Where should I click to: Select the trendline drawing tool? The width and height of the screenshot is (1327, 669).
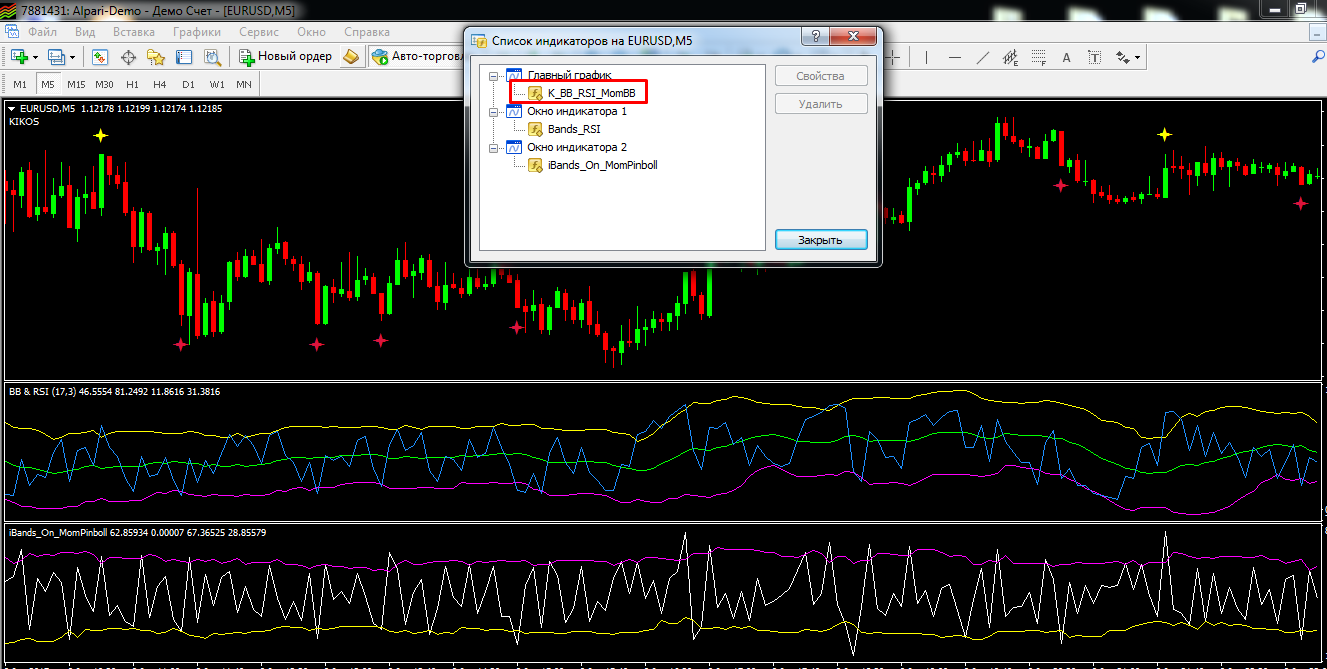pyautogui.click(x=982, y=57)
